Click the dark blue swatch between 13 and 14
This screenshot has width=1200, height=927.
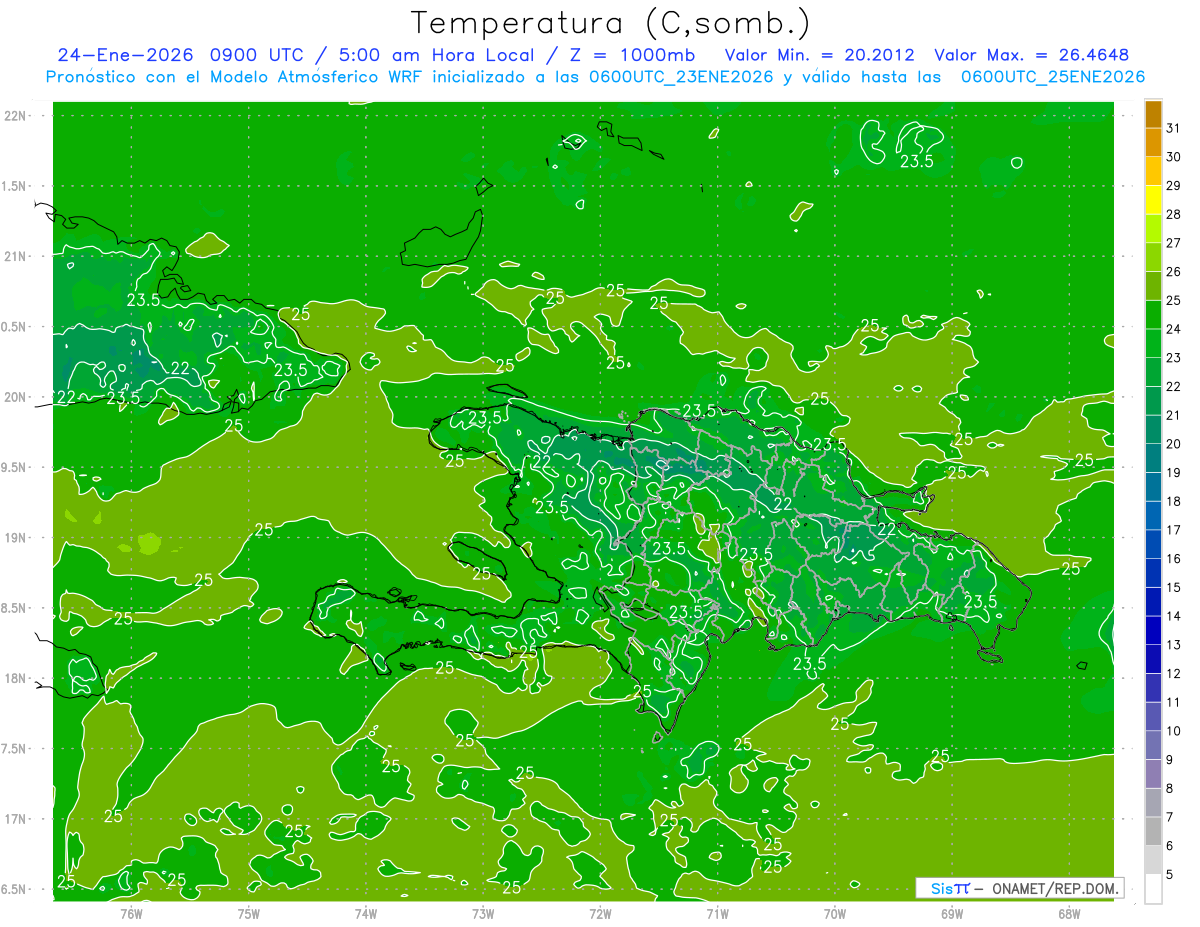pos(1153,631)
